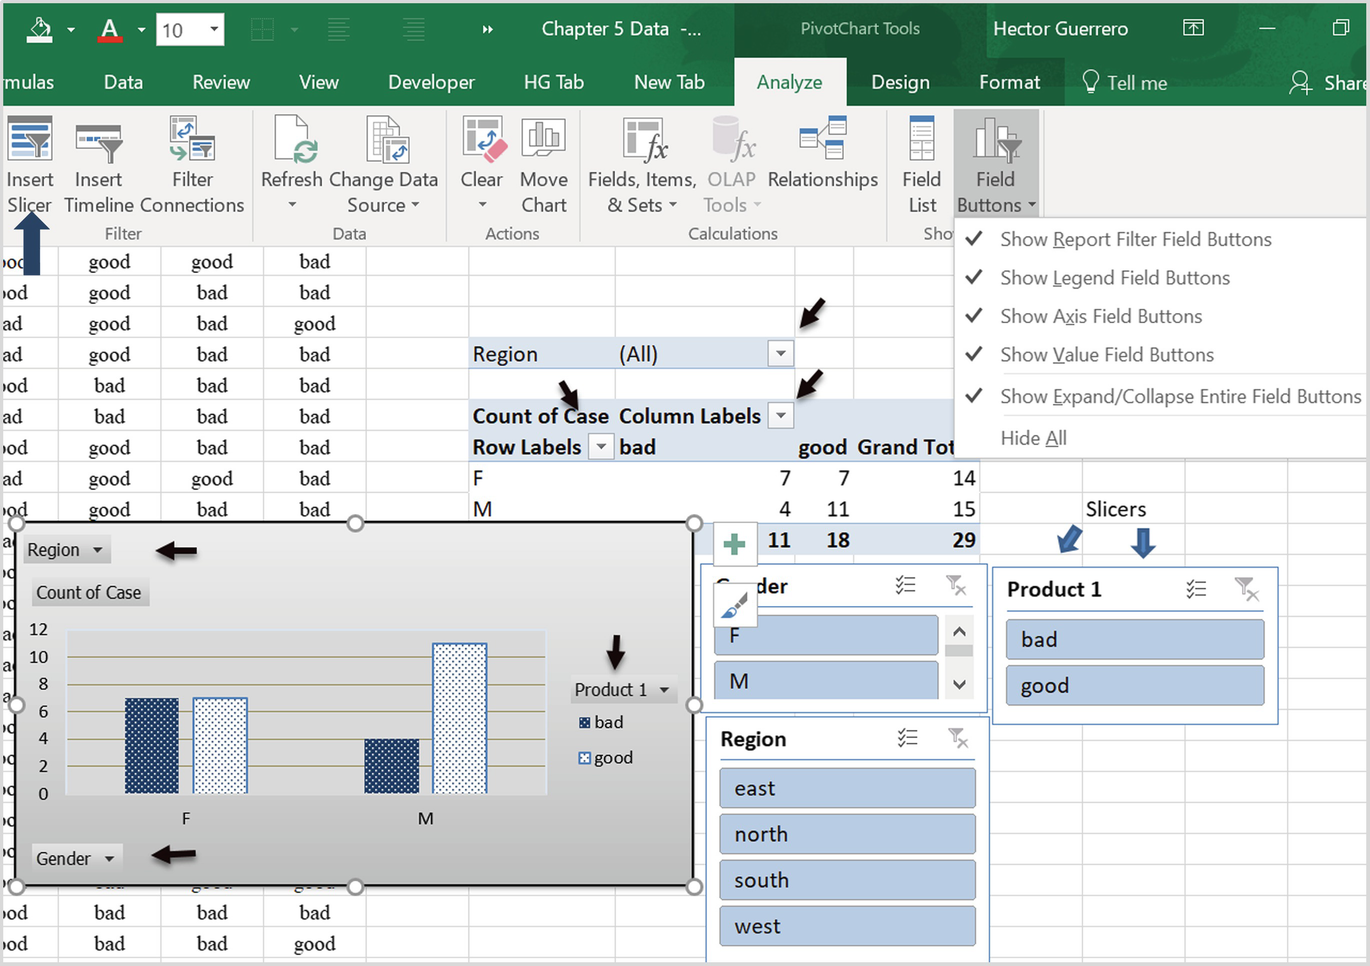Select east in the Region slicer

click(x=847, y=787)
